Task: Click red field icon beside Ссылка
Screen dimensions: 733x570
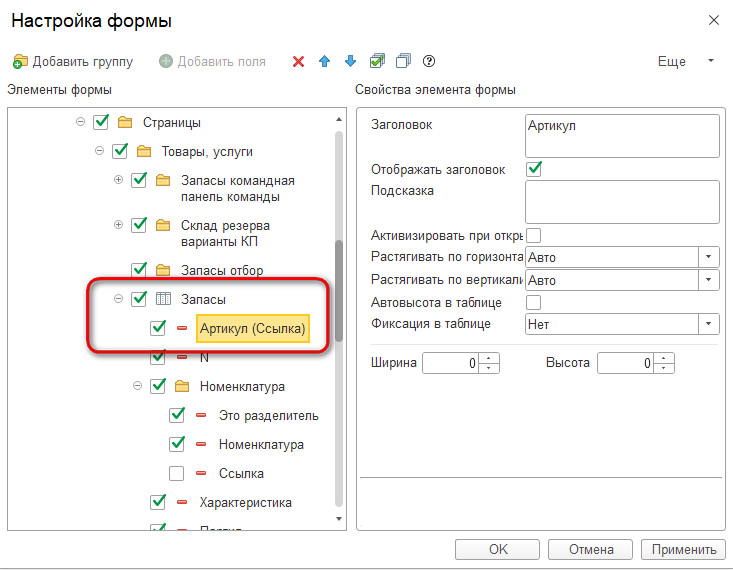Action: pyautogui.click(x=201, y=473)
